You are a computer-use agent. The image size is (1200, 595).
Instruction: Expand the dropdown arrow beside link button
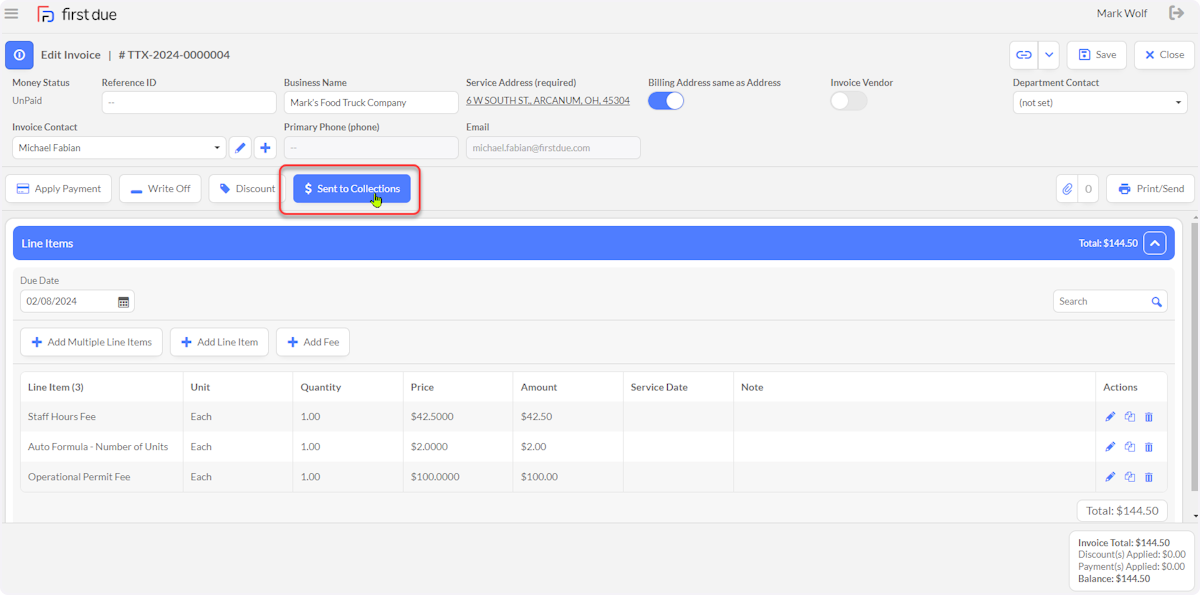(x=1049, y=55)
